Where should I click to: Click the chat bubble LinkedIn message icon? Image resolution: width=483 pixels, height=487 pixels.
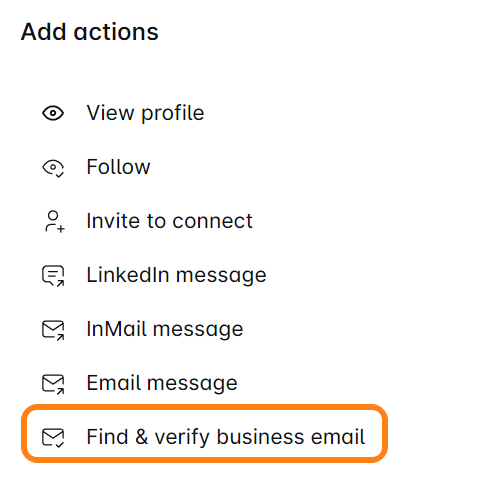[x=53, y=276]
